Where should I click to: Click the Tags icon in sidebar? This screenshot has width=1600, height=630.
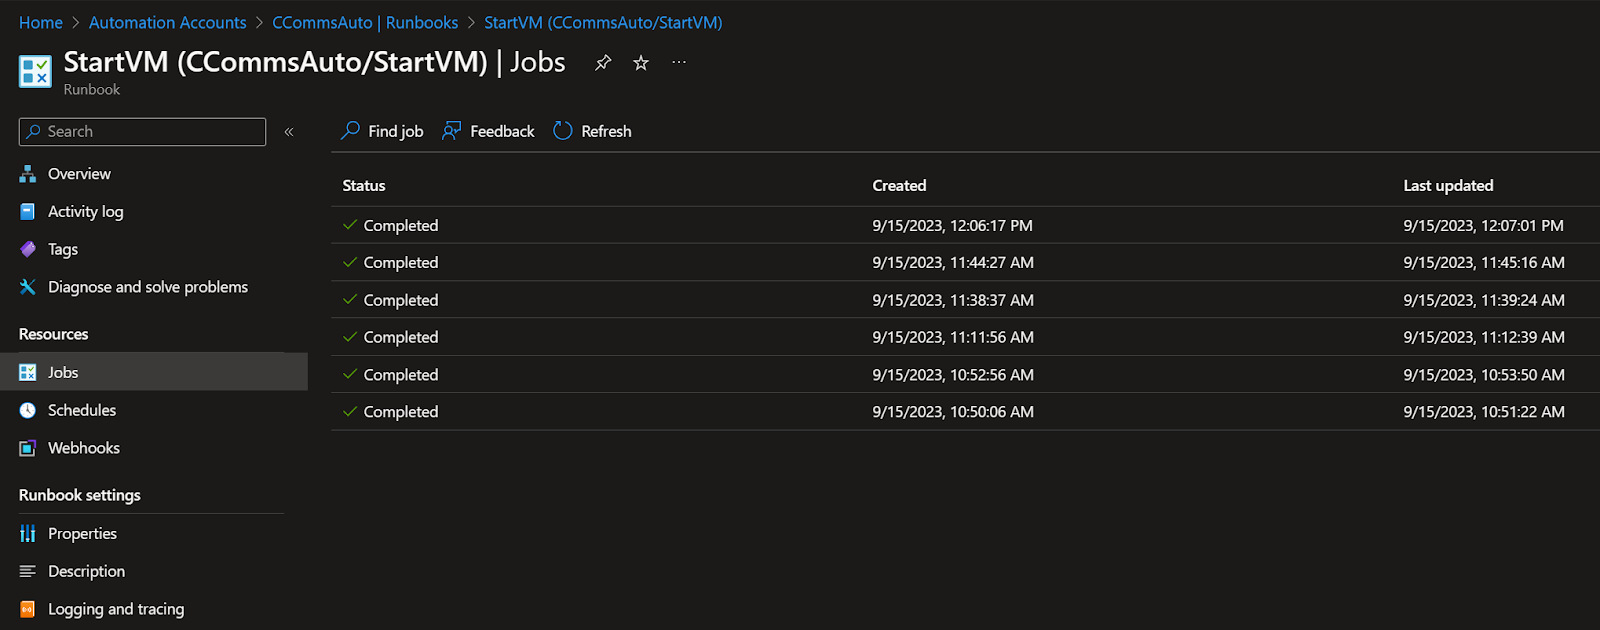click(x=28, y=250)
